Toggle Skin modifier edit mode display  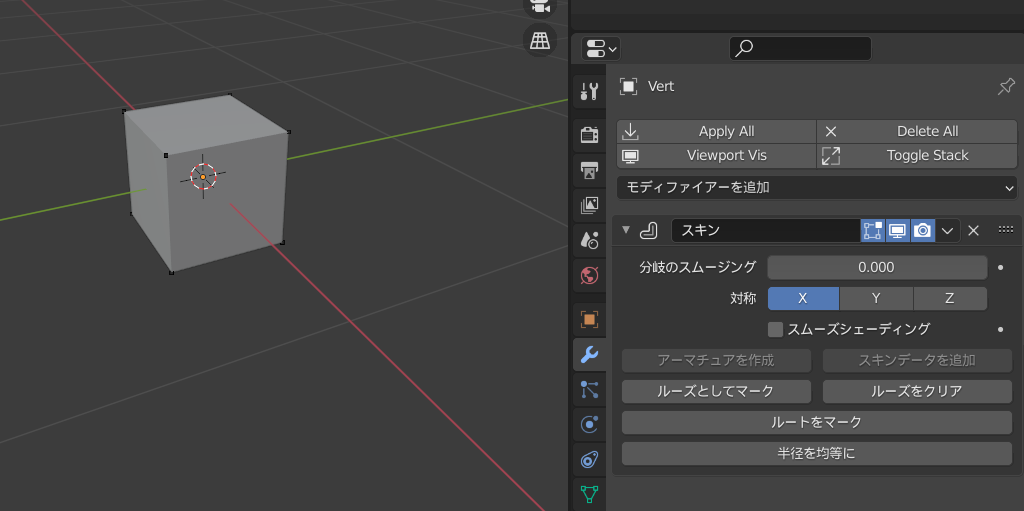[872, 230]
